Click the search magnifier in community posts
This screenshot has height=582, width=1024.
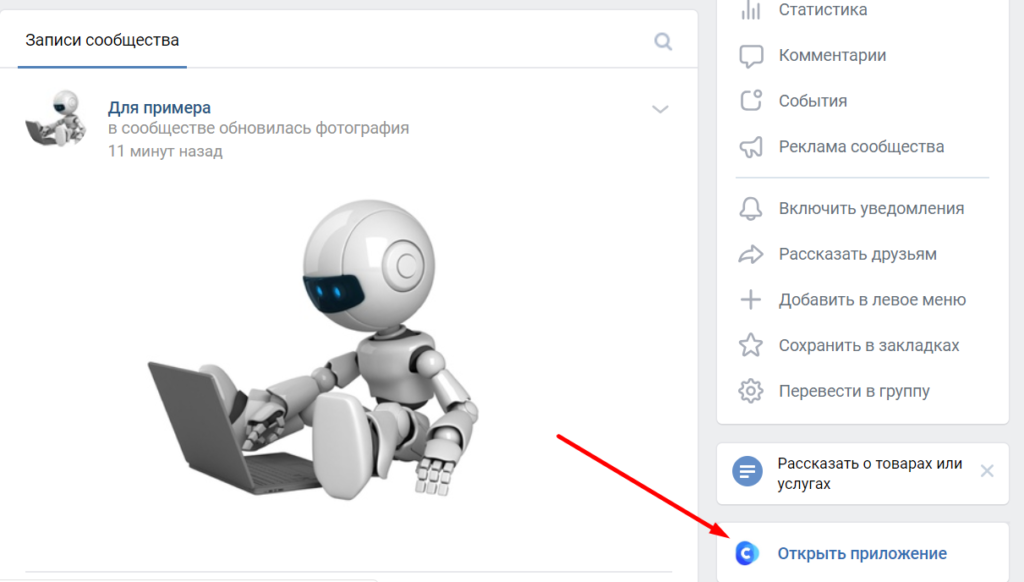pos(663,42)
